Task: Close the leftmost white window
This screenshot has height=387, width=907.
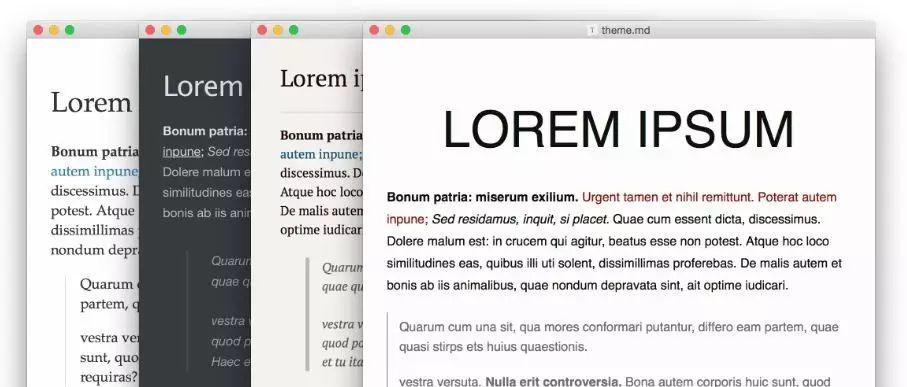Action: (x=38, y=30)
